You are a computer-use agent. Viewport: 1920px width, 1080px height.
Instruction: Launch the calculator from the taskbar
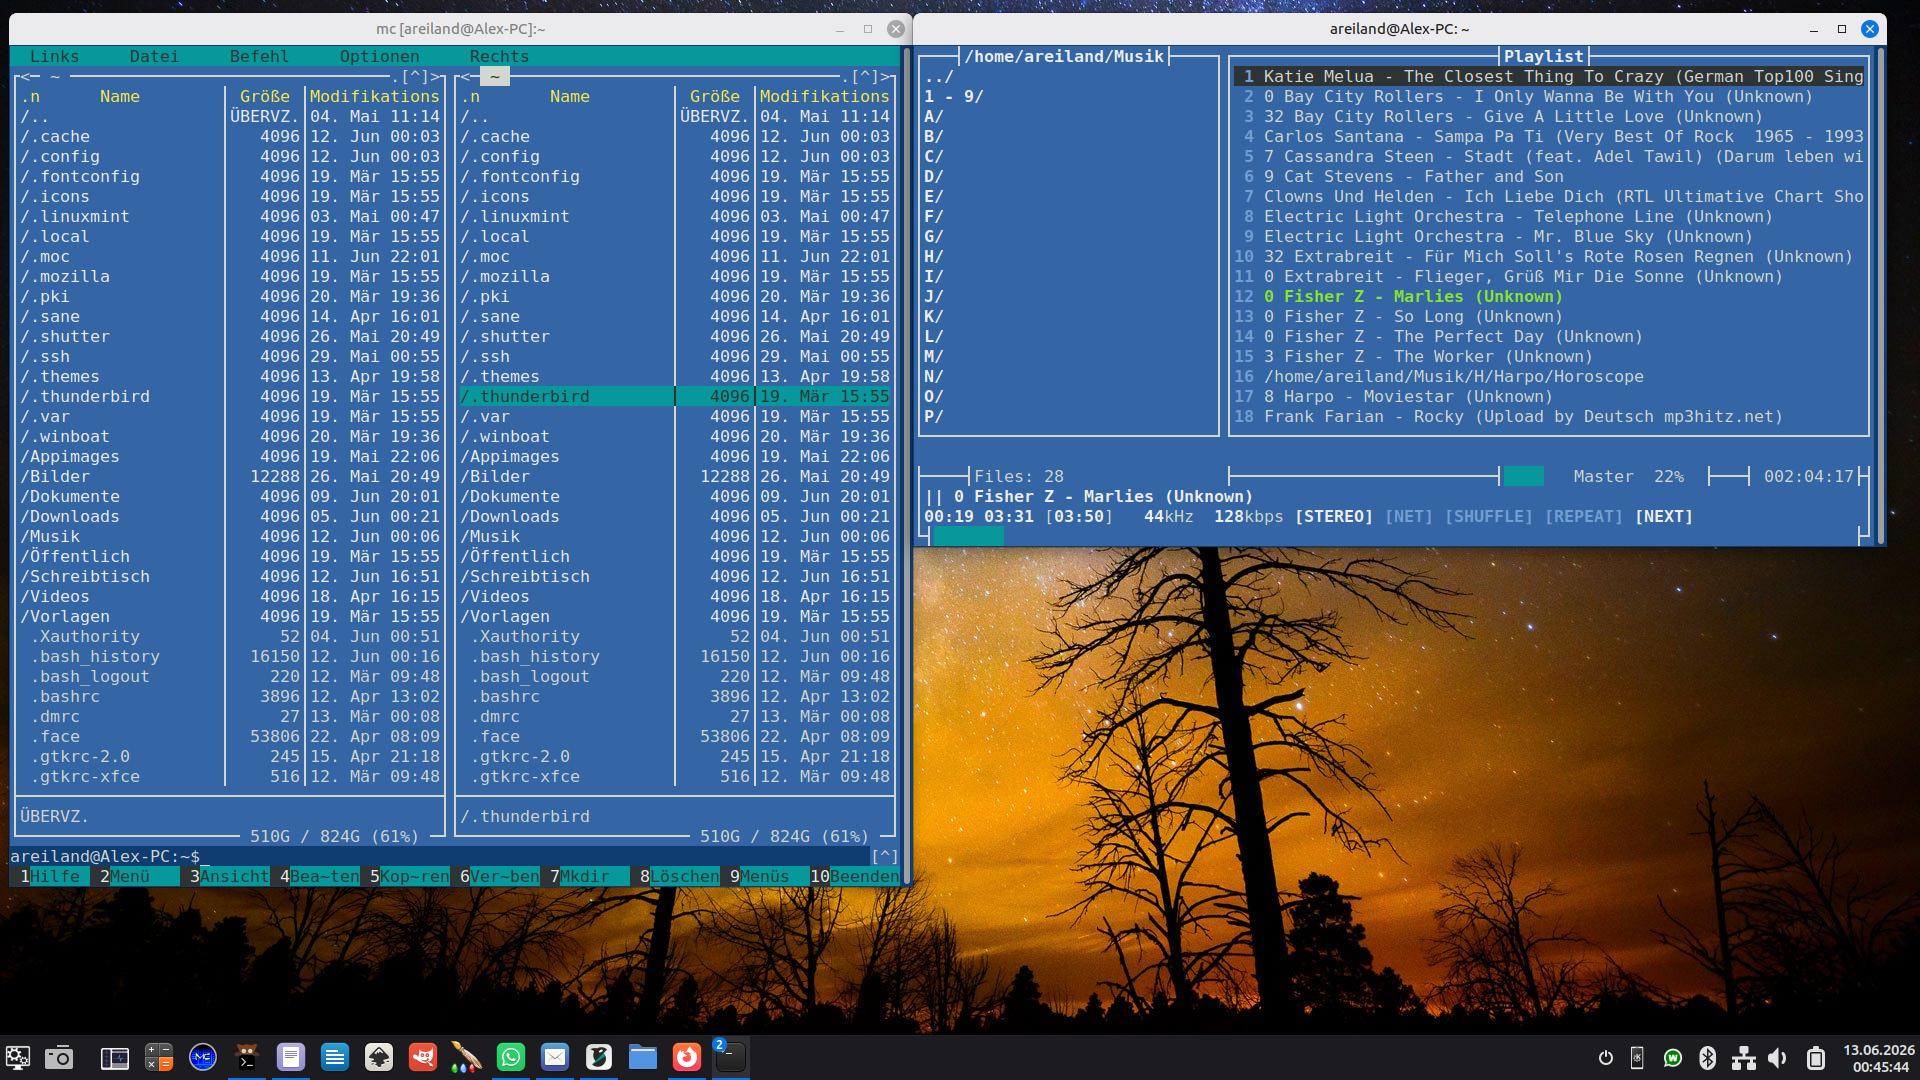(159, 1057)
